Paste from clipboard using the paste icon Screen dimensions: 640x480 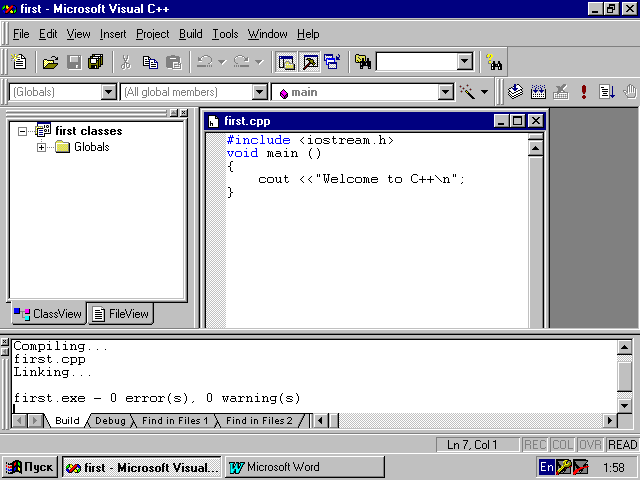click(173, 62)
